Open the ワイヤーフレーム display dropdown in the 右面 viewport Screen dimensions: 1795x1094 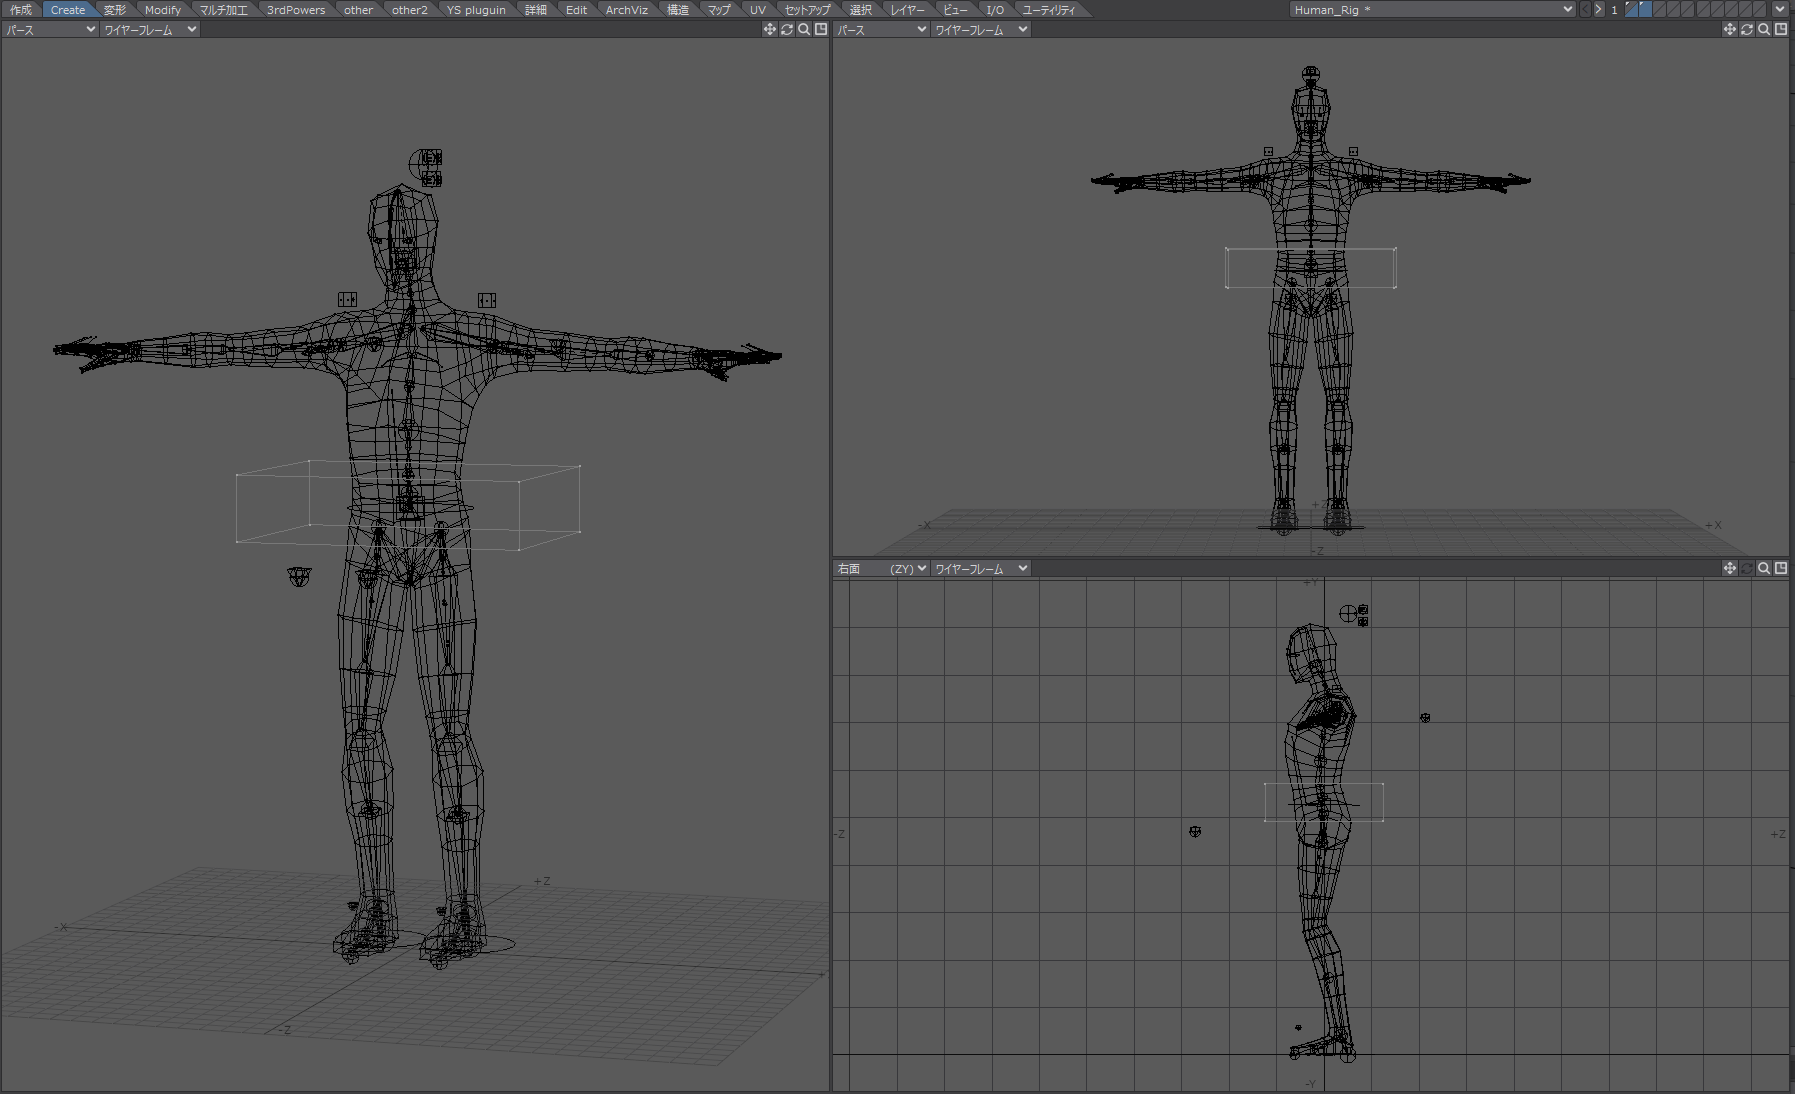(981, 568)
